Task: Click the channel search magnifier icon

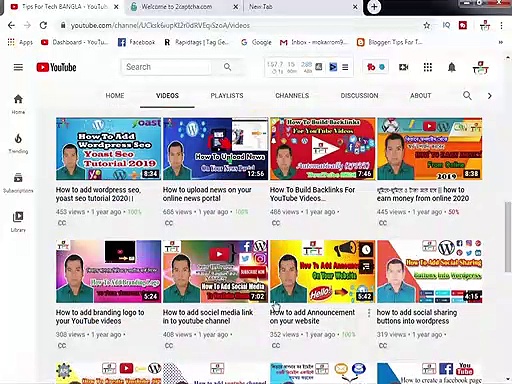Action: 467,96
